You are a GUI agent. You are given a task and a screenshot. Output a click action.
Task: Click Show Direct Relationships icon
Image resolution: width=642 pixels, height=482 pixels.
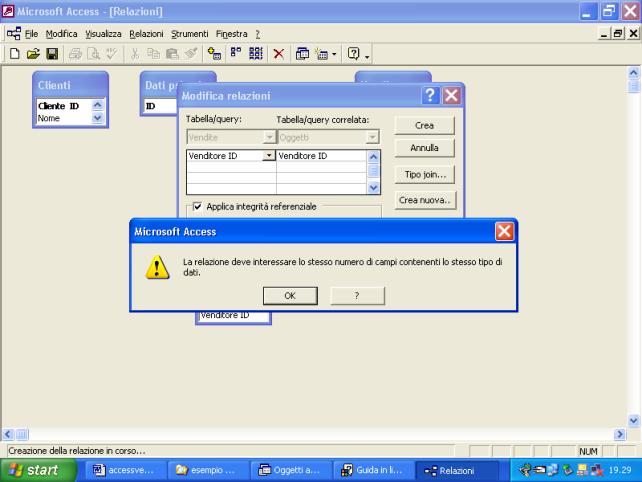pyautogui.click(x=236, y=54)
